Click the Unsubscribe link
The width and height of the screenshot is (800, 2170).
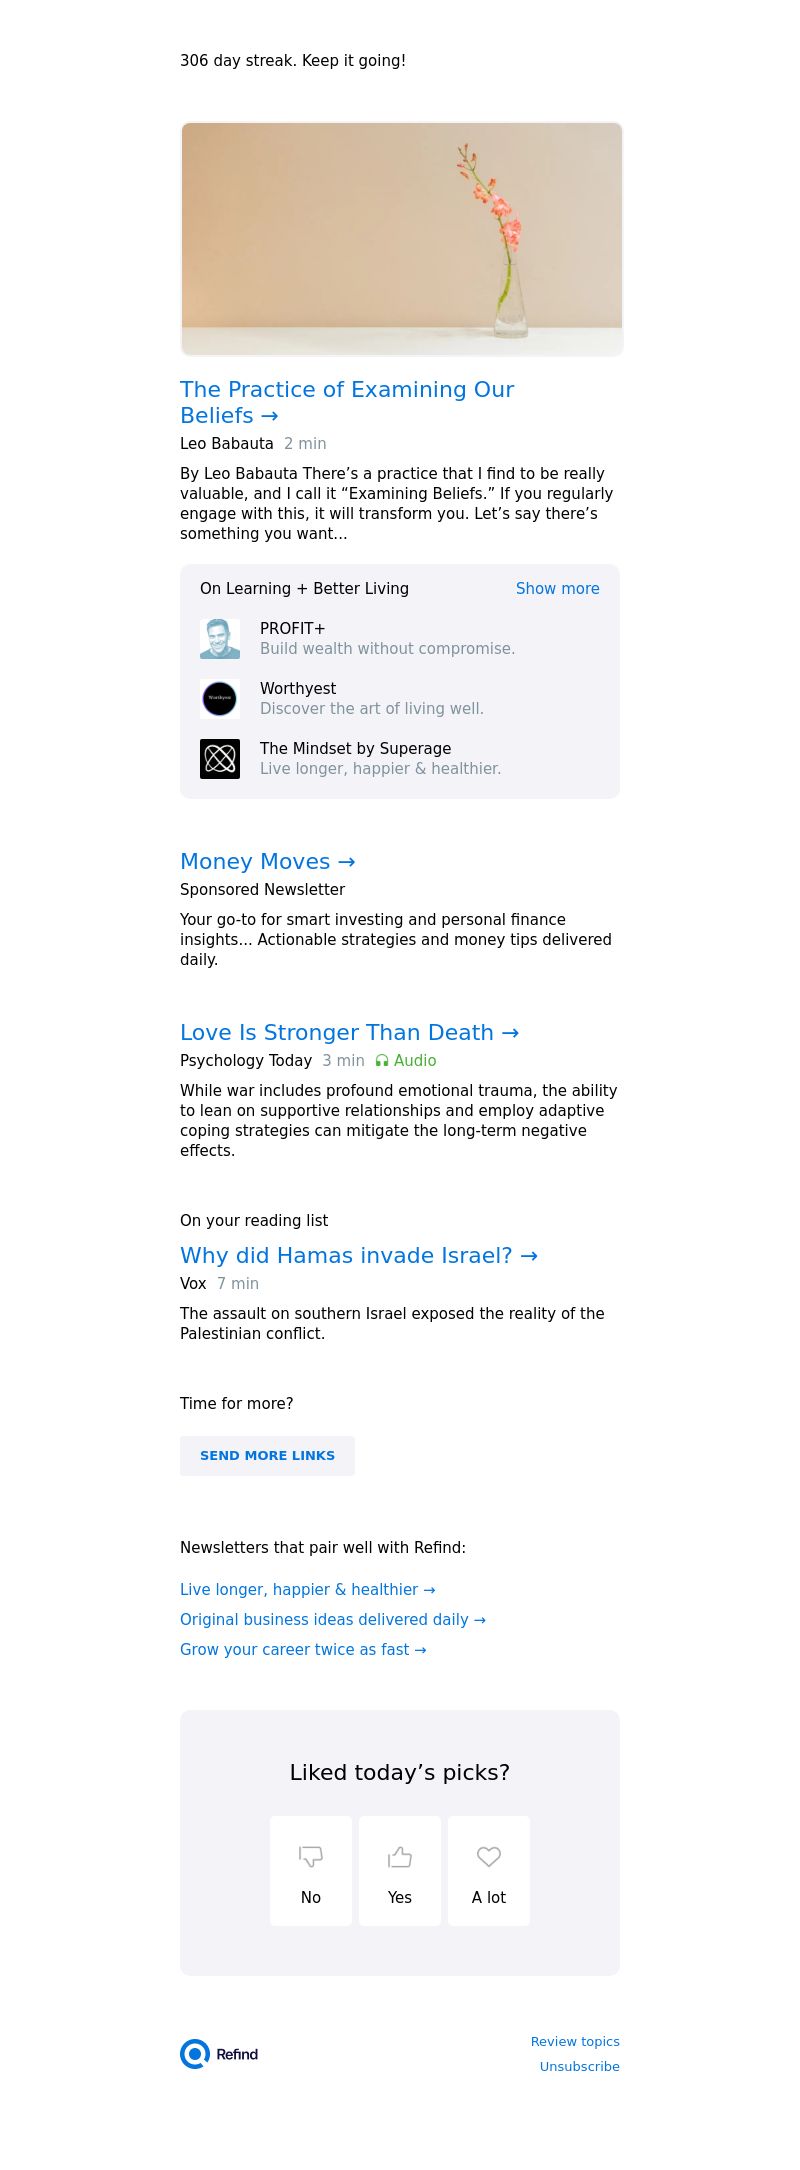[x=580, y=2067]
